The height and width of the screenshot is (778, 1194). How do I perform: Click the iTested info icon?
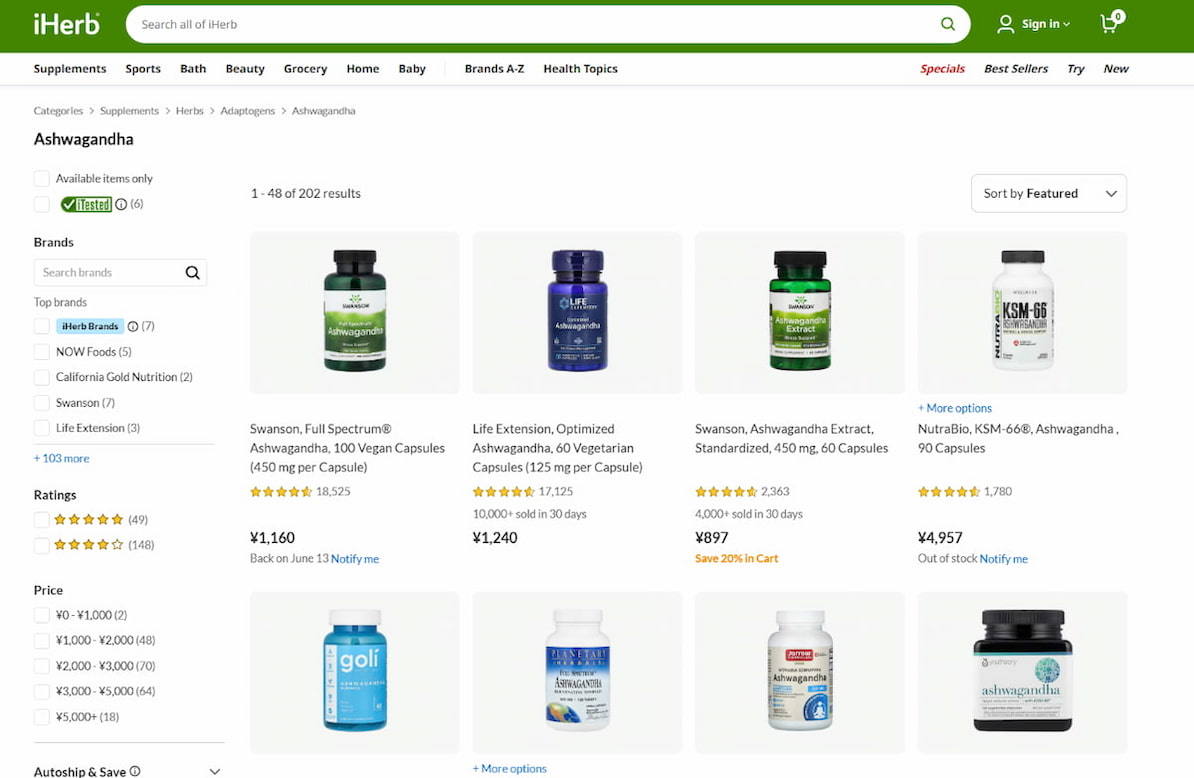(x=121, y=204)
